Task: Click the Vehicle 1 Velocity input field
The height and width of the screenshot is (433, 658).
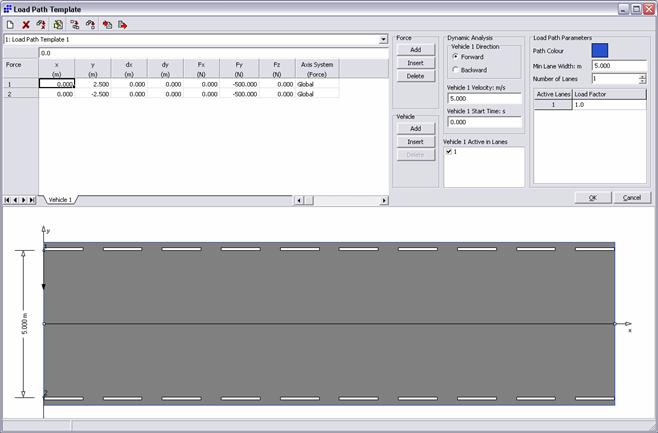Action: click(x=484, y=99)
